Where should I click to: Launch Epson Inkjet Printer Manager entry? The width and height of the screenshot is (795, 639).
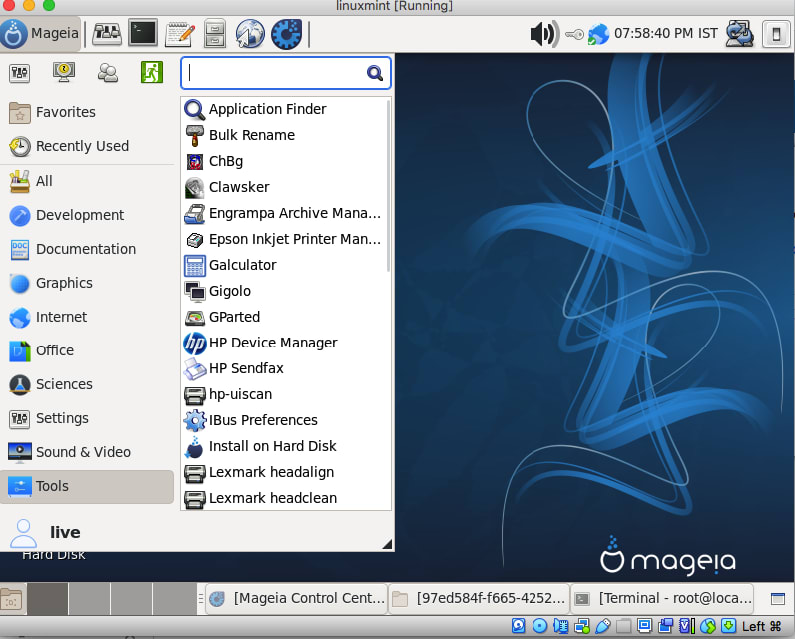click(x=284, y=239)
